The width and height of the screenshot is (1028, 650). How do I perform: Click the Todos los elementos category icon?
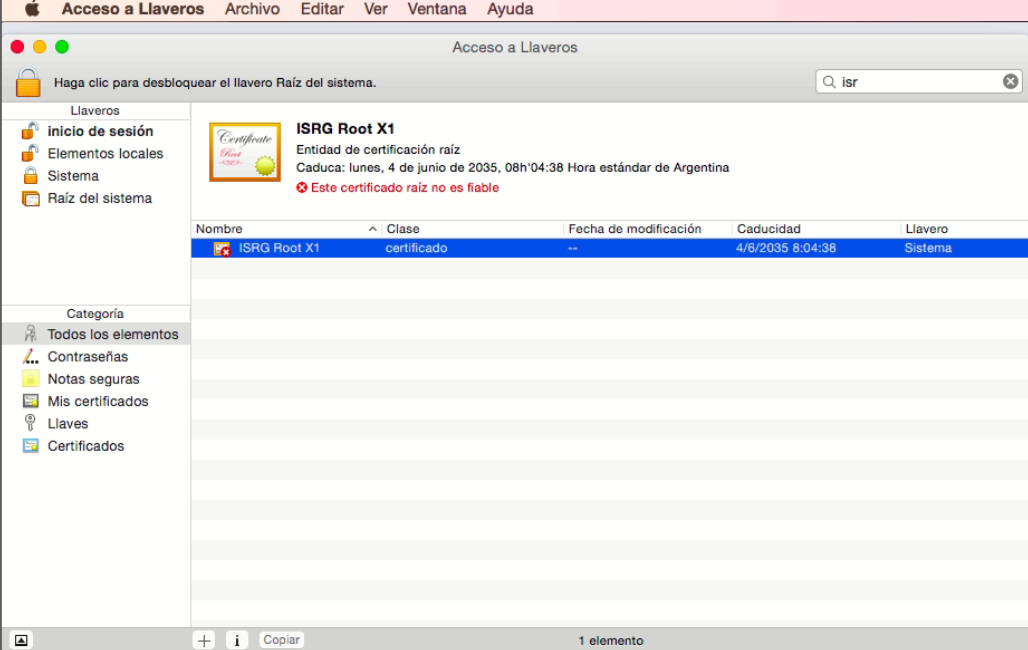(x=30, y=334)
